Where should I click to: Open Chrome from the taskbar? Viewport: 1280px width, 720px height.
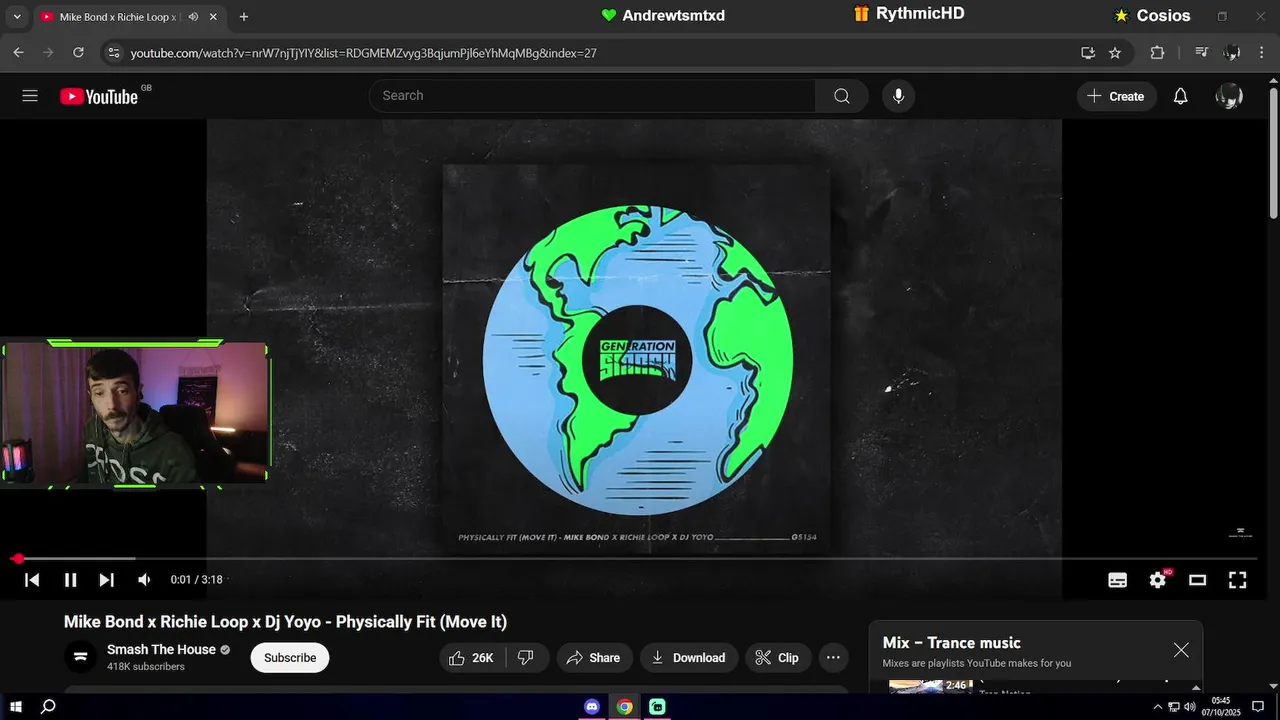pyautogui.click(x=624, y=707)
